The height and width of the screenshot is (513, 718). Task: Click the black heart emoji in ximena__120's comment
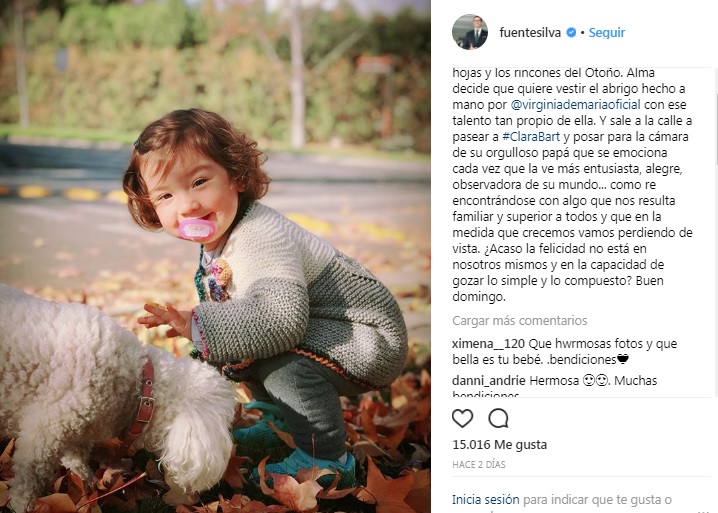(622, 359)
